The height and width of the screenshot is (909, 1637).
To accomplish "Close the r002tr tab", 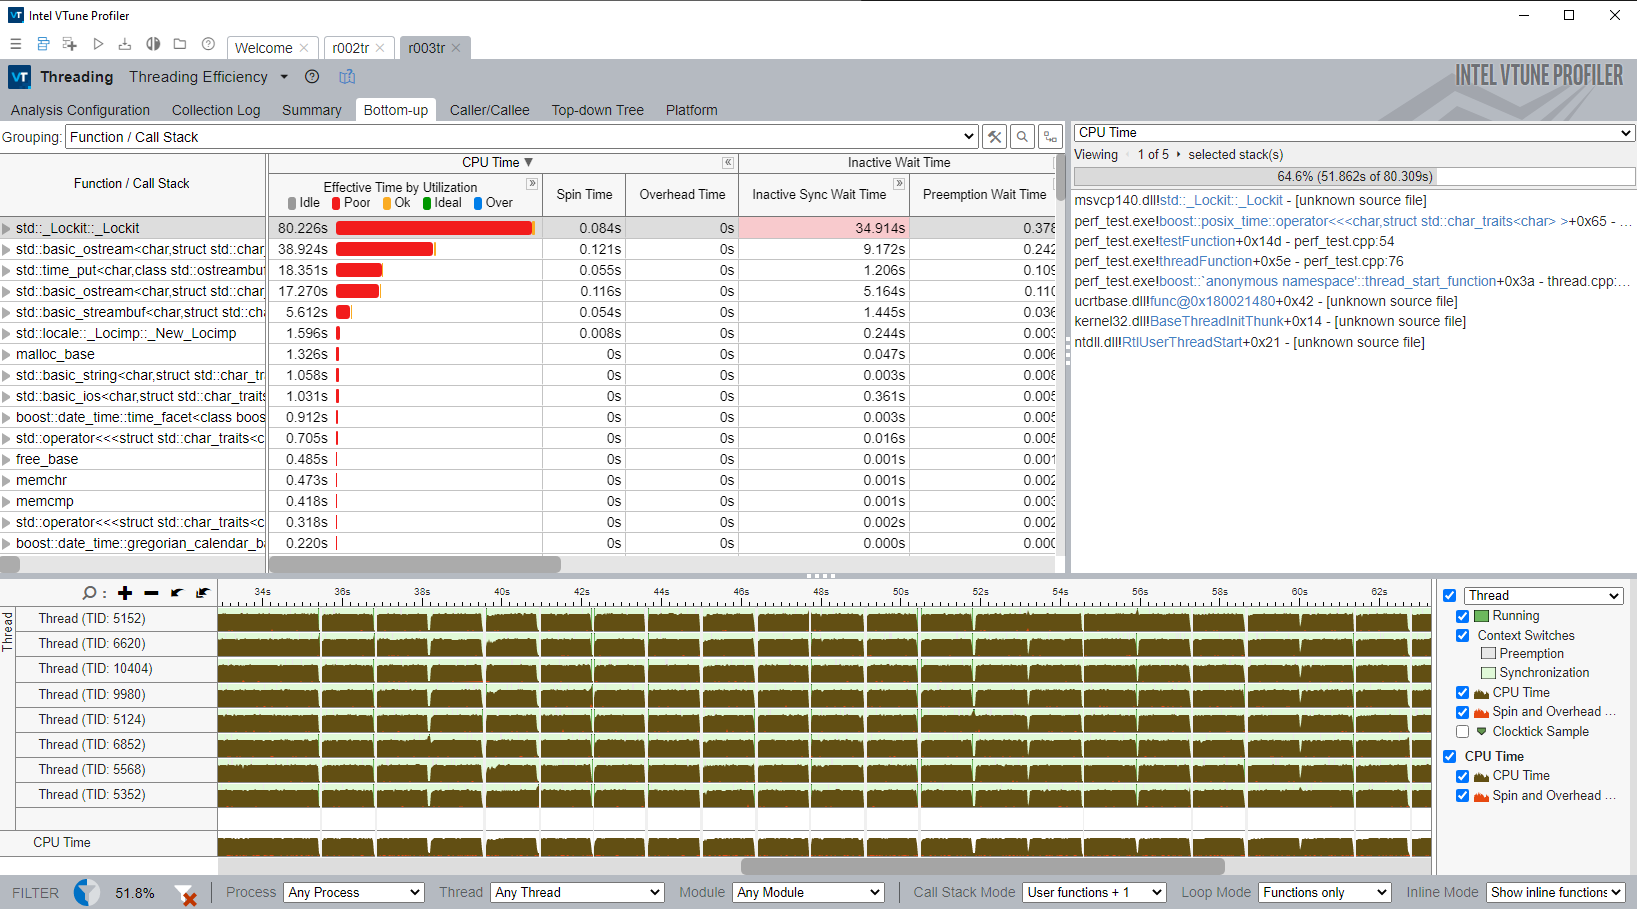I will 380,48.
